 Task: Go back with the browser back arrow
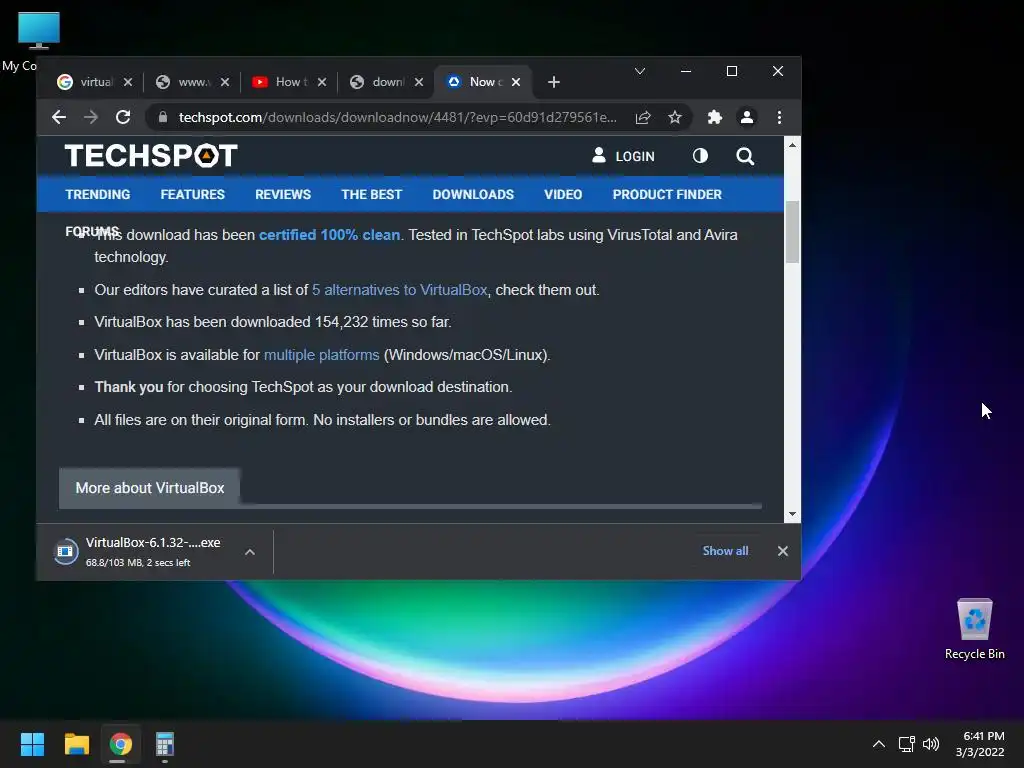[59, 118]
